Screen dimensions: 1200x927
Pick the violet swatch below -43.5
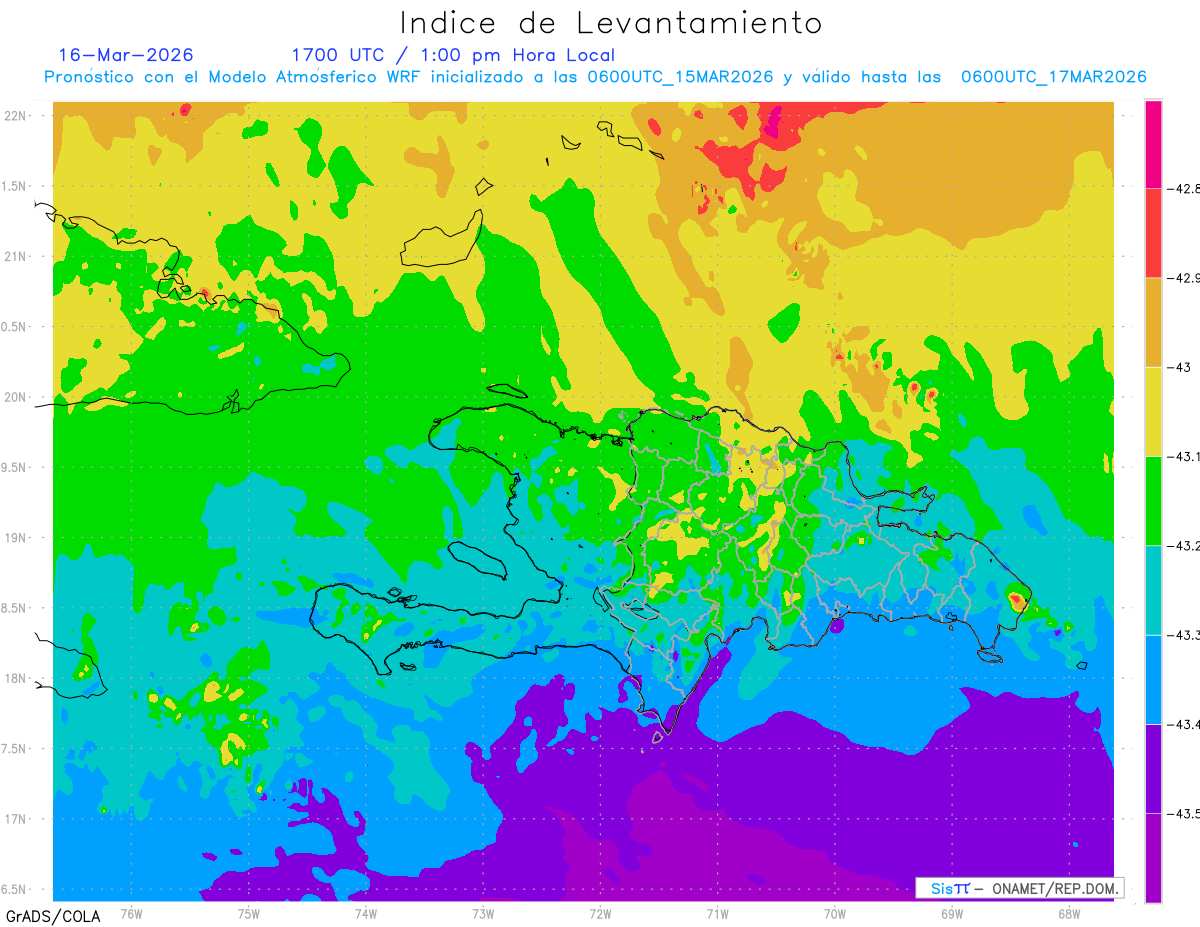tap(1153, 857)
